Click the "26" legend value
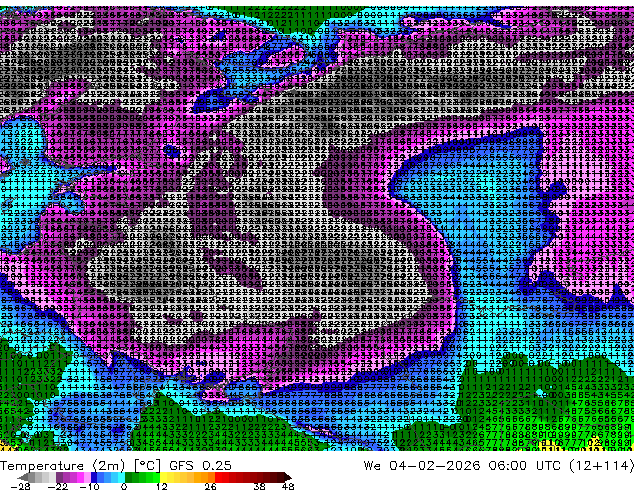This screenshot has width=634, height=490. click(210, 486)
